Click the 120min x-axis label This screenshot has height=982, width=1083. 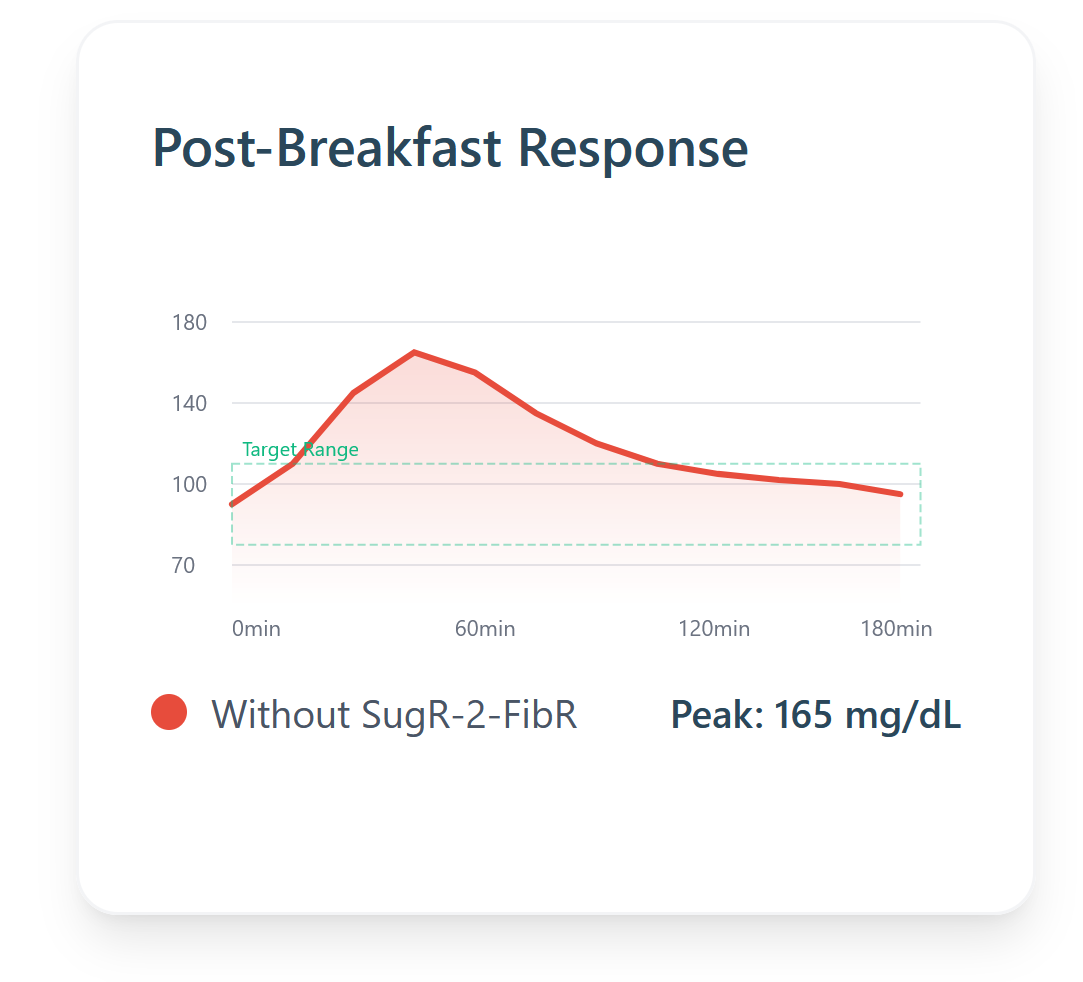[714, 628]
